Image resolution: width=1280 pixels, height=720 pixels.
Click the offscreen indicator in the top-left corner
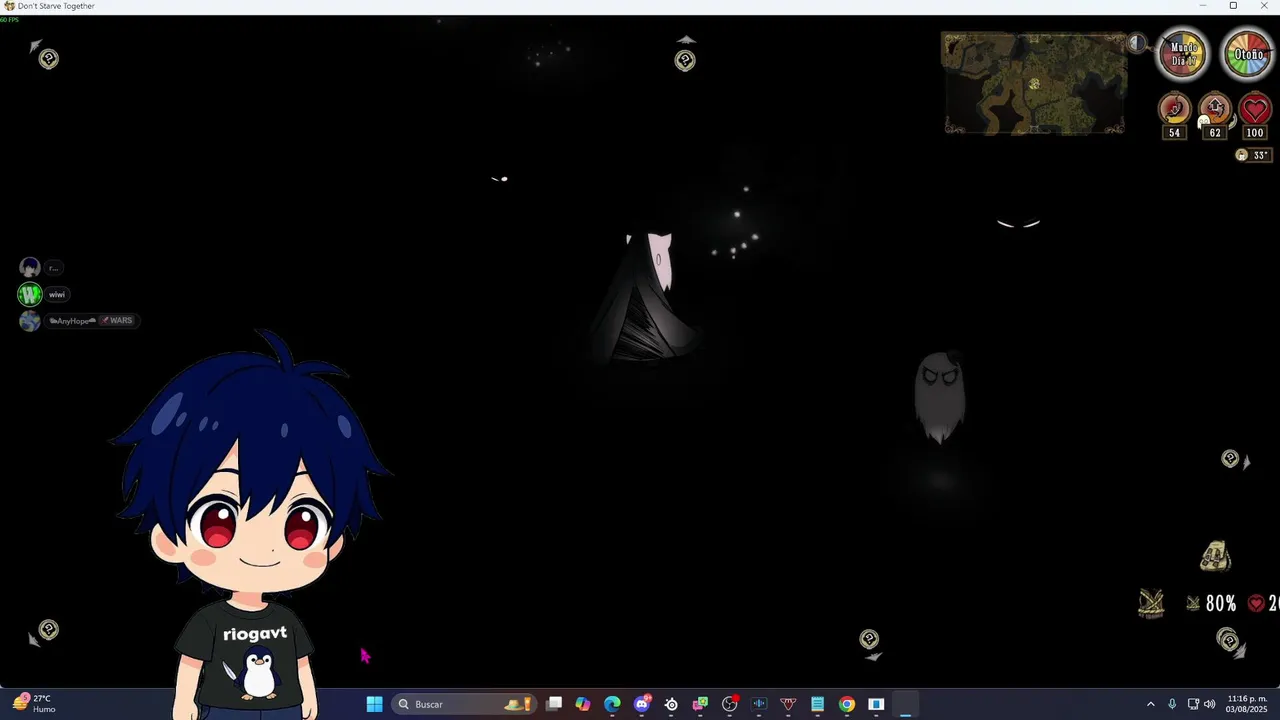tap(48, 58)
